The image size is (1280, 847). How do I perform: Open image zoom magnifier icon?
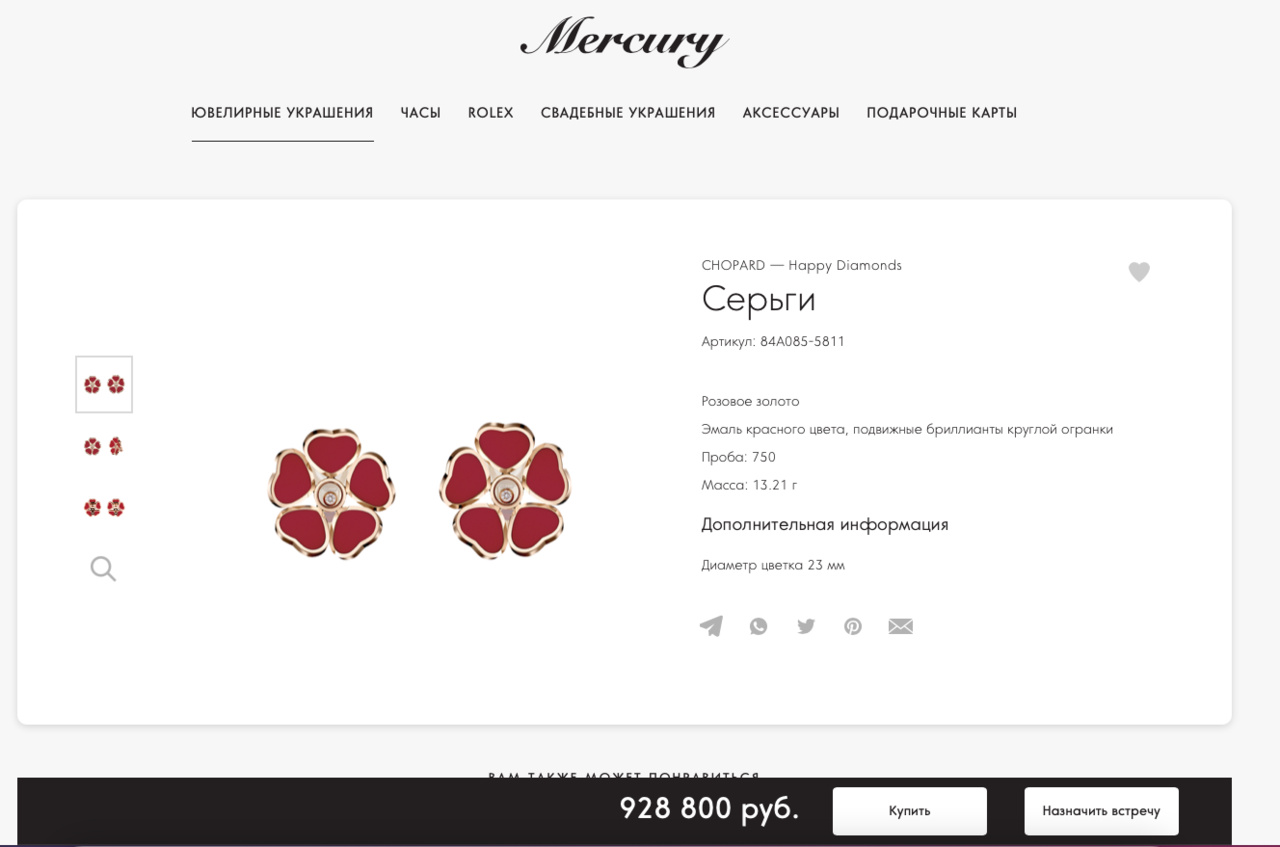coord(103,569)
